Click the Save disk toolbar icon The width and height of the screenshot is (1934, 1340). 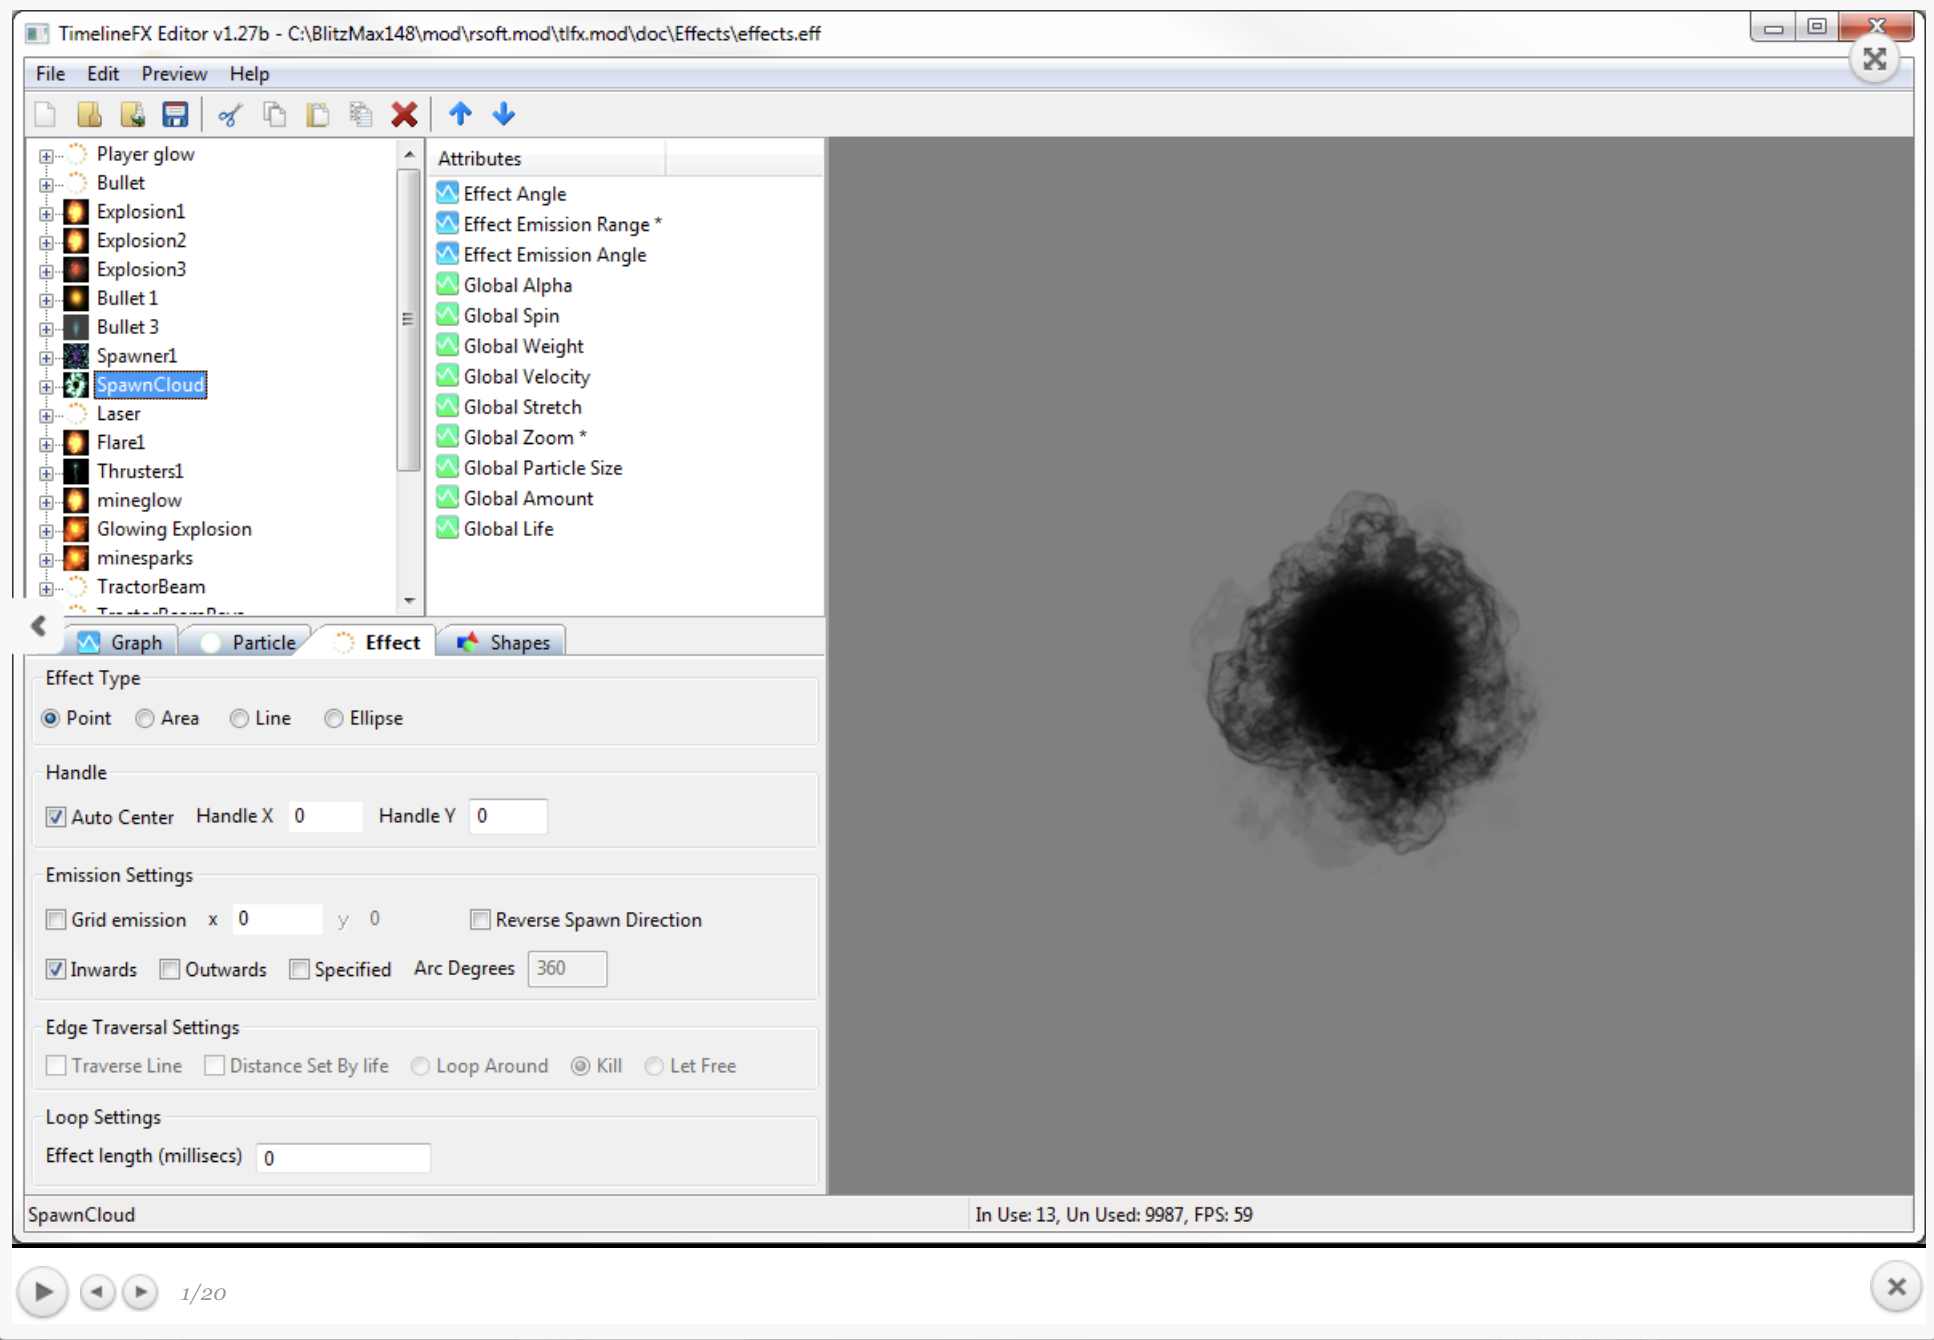(x=175, y=115)
